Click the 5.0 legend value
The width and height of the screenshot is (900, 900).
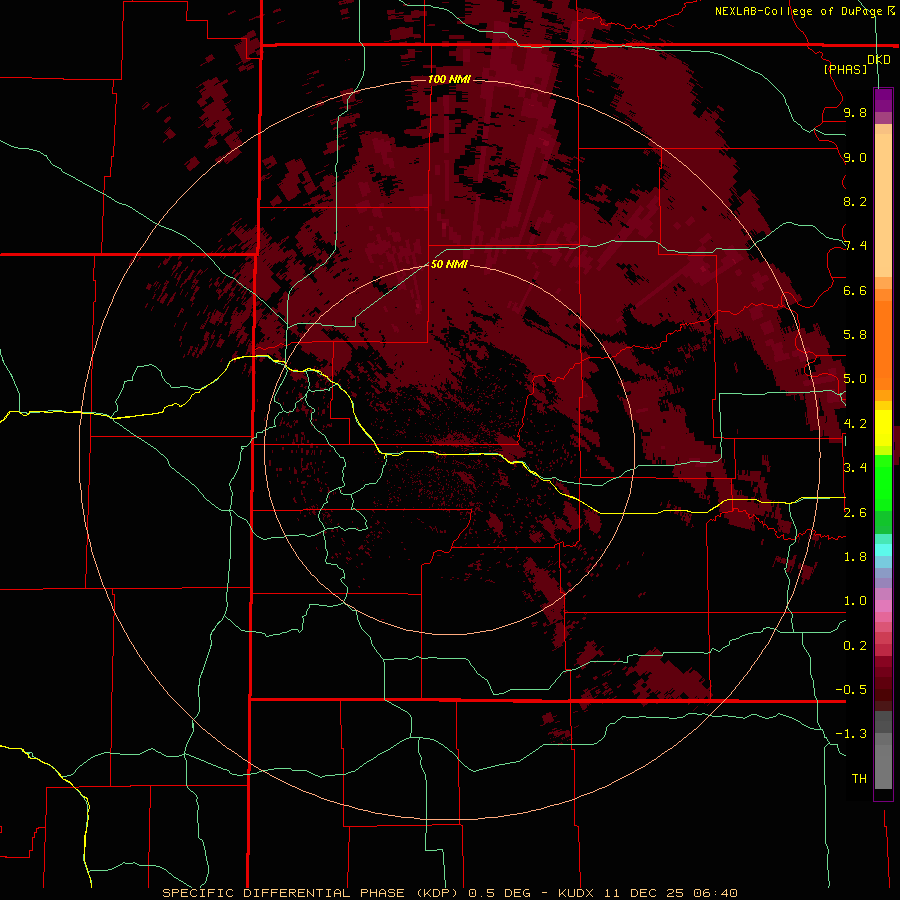point(855,379)
